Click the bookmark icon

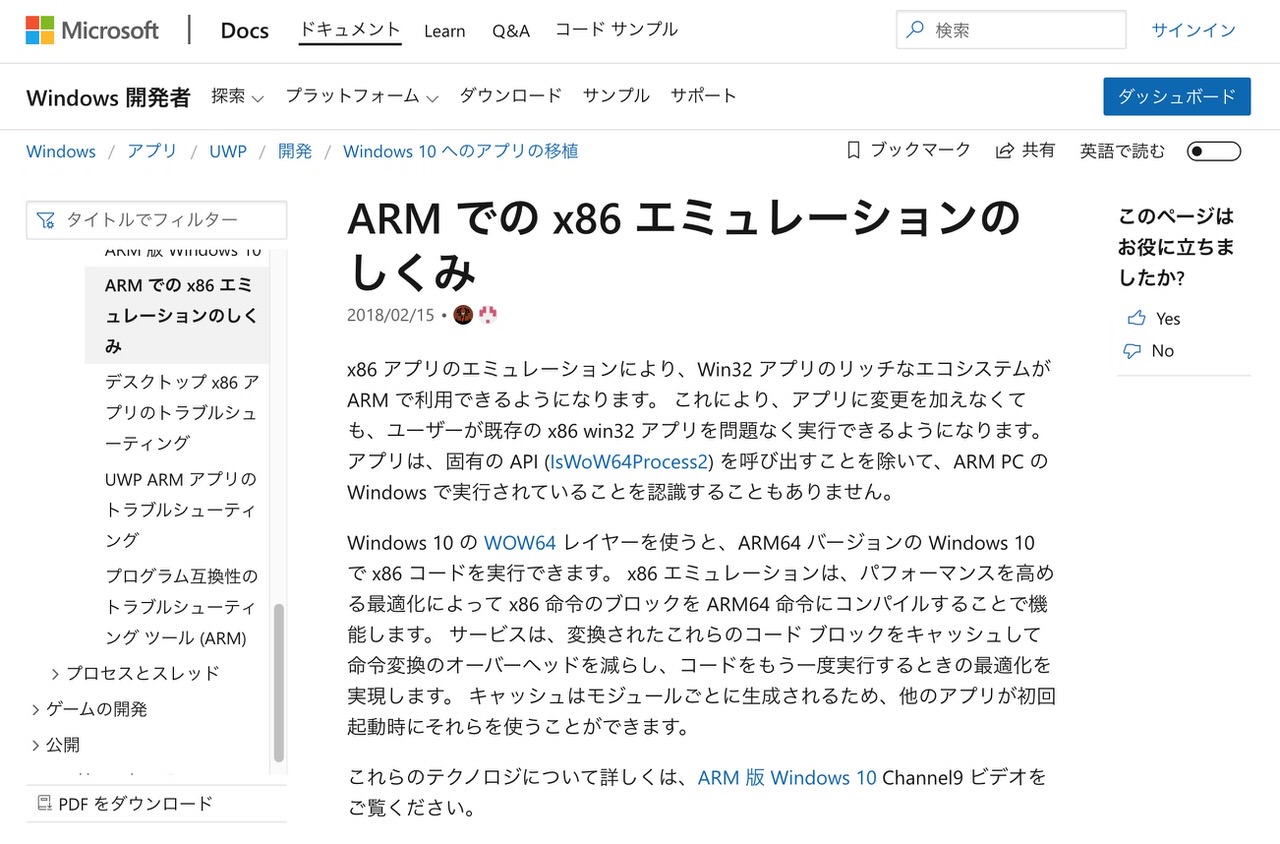[853, 151]
